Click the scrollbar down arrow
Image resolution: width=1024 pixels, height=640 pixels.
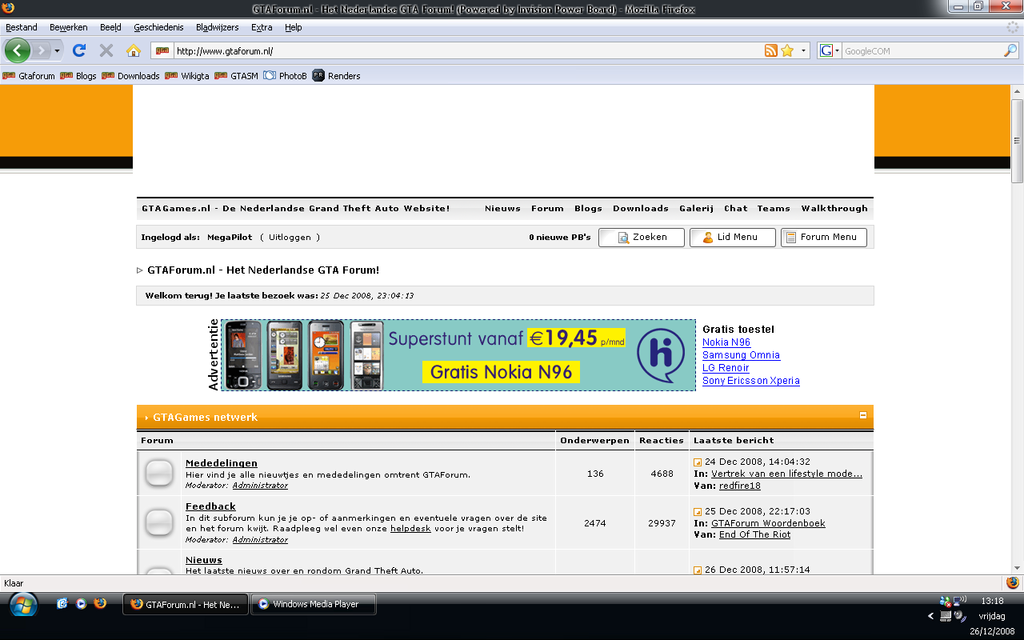(1017, 568)
